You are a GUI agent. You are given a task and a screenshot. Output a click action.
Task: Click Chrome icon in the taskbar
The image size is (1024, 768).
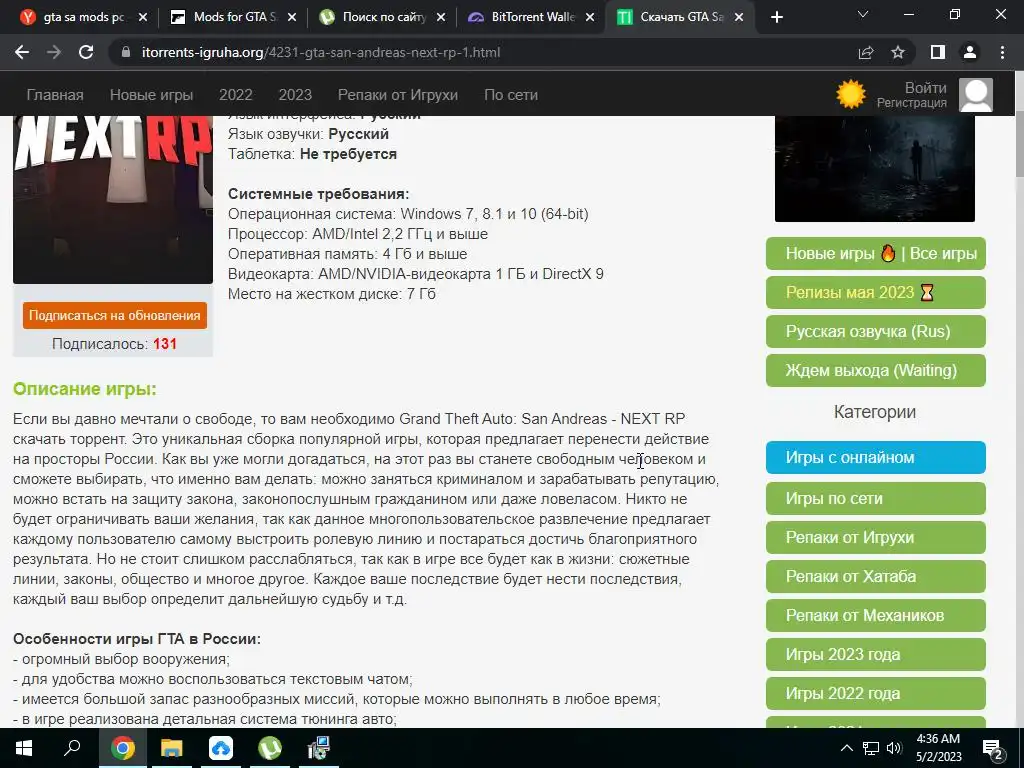click(122, 748)
